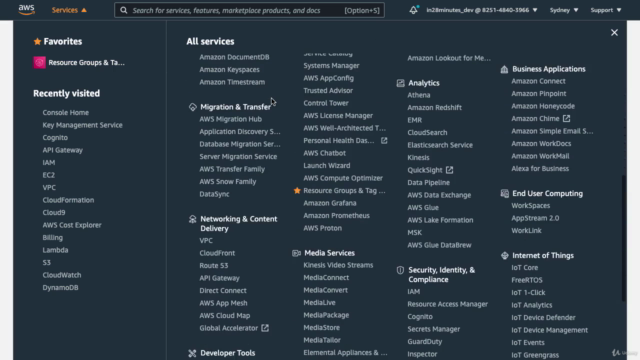Open Secrets Manager service
The height and width of the screenshot is (360, 640).
coord(433,329)
